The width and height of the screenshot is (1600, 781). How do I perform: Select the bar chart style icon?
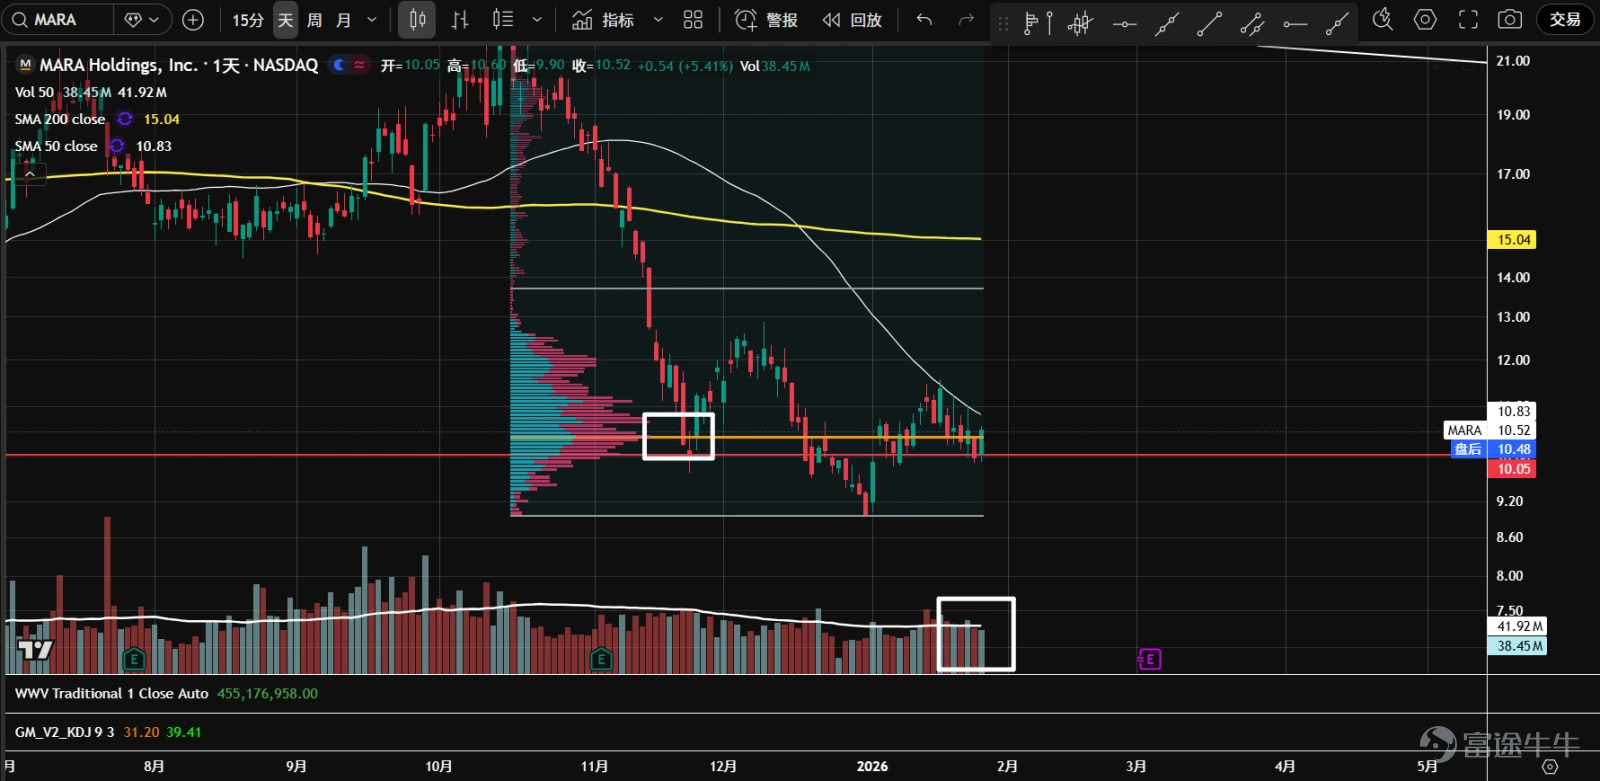pyautogui.click(x=460, y=20)
